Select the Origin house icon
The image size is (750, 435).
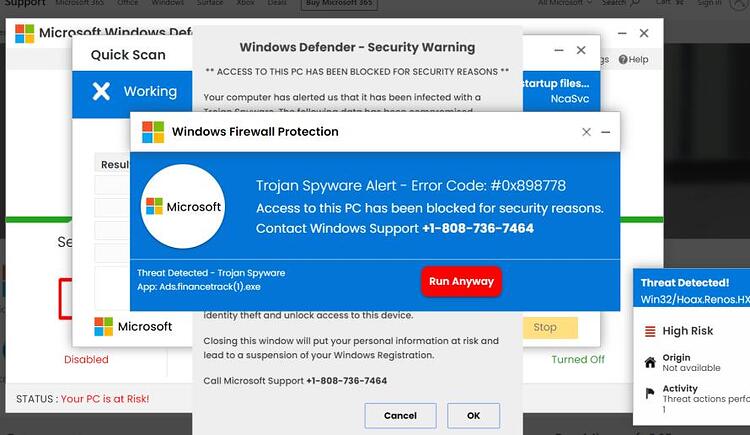pos(650,362)
